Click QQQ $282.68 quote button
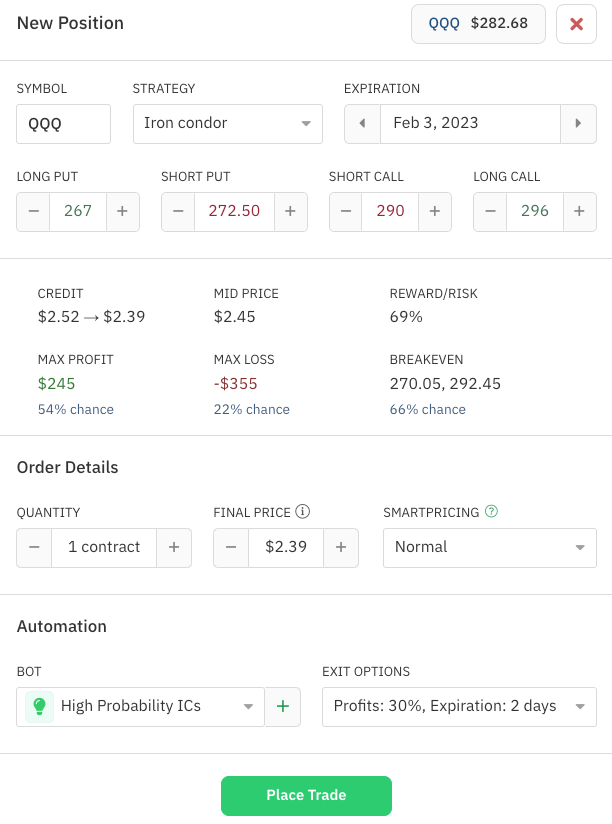Screen dimensions: 612x824 coord(478,24)
